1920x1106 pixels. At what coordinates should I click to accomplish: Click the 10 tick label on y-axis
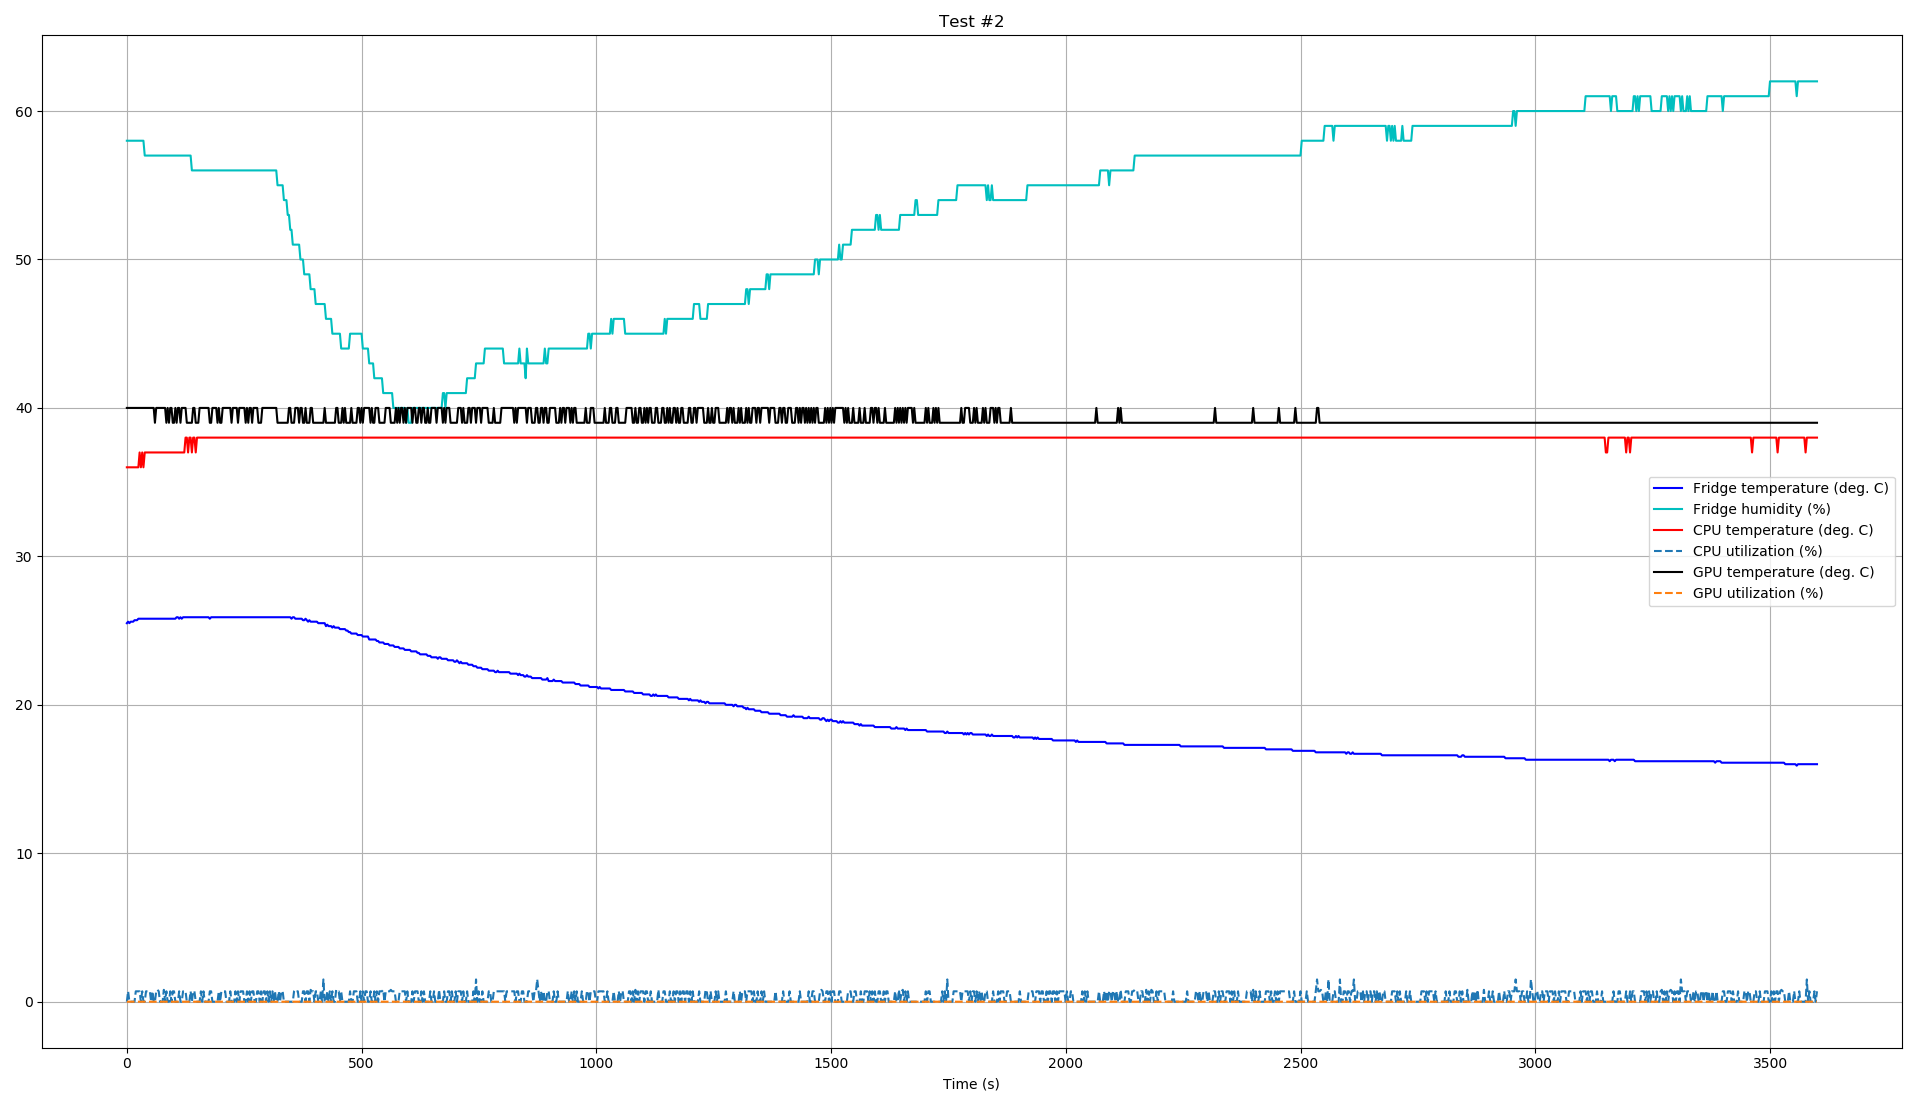point(23,854)
